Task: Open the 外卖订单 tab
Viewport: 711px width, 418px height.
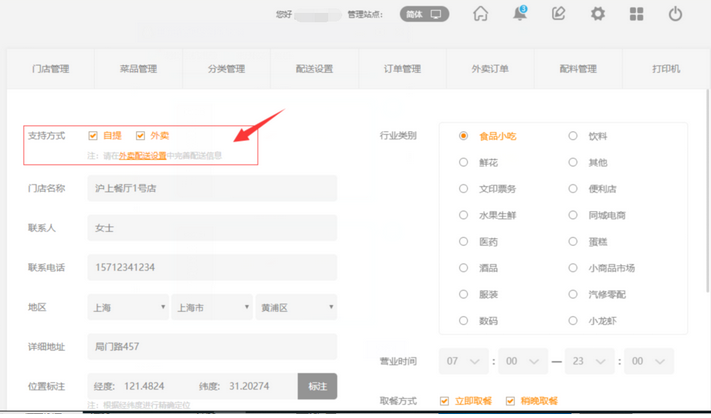Action: pyautogui.click(x=490, y=69)
